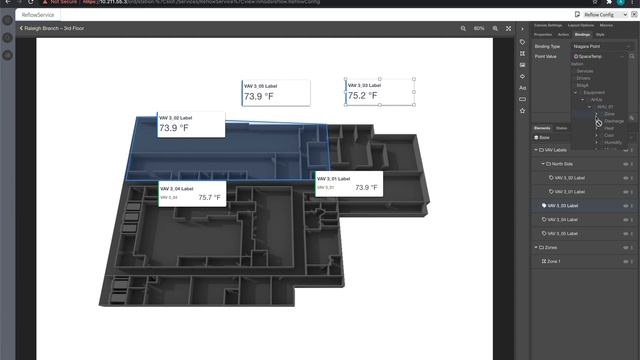Select the rectangle button tool icon
This screenshot has height=360, width=640.
(522, 99)
